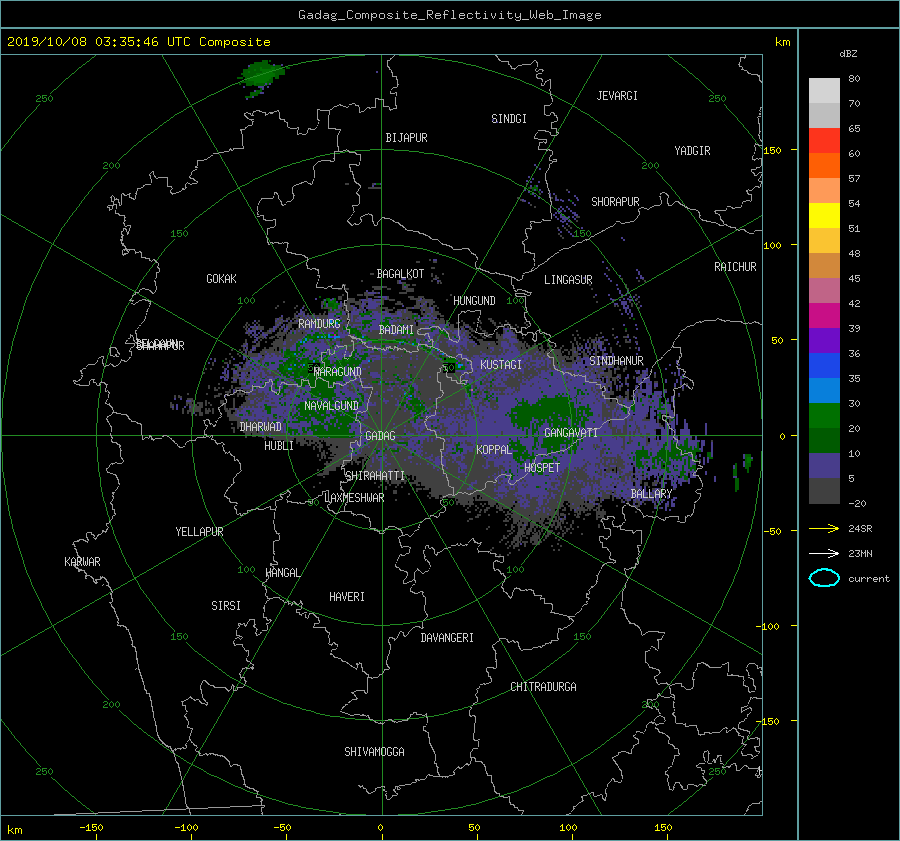This screenshot has height=841, width=900.
Task: Click the SHIRAHATTI city label
Action: click(375, 476)
